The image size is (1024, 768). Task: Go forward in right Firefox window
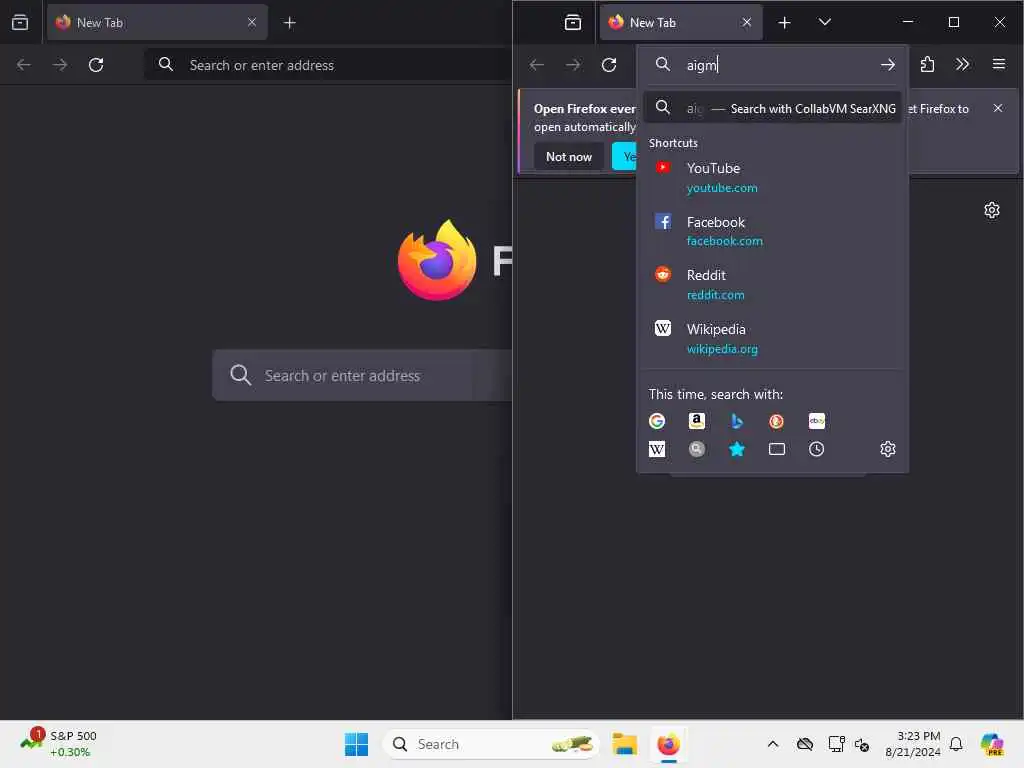pyautogui.click(x=573, y=65)
